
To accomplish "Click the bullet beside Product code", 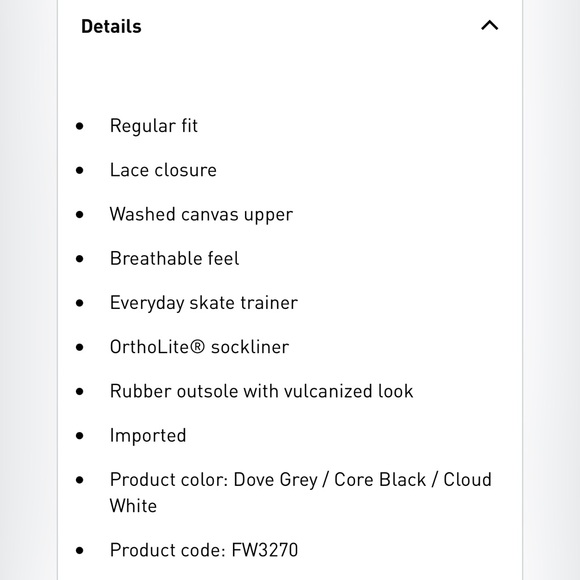I will [x=80, y=550].
